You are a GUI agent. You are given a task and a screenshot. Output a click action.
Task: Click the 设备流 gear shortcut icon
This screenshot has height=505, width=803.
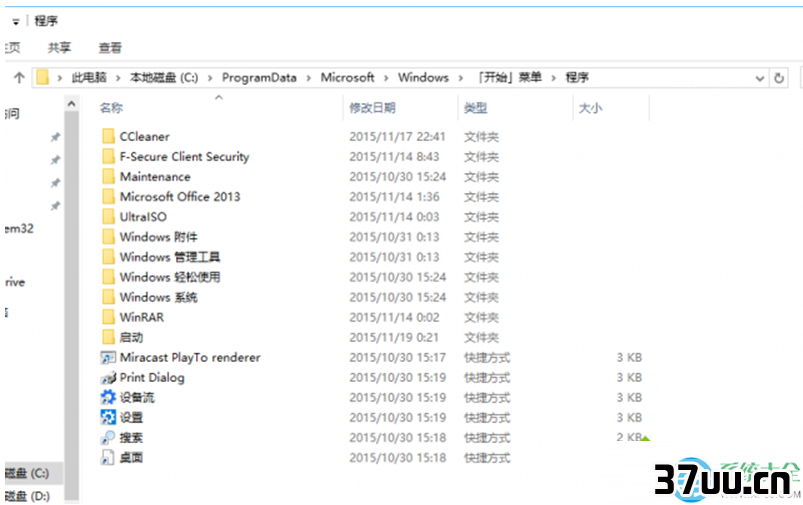[x=108, y=397]
